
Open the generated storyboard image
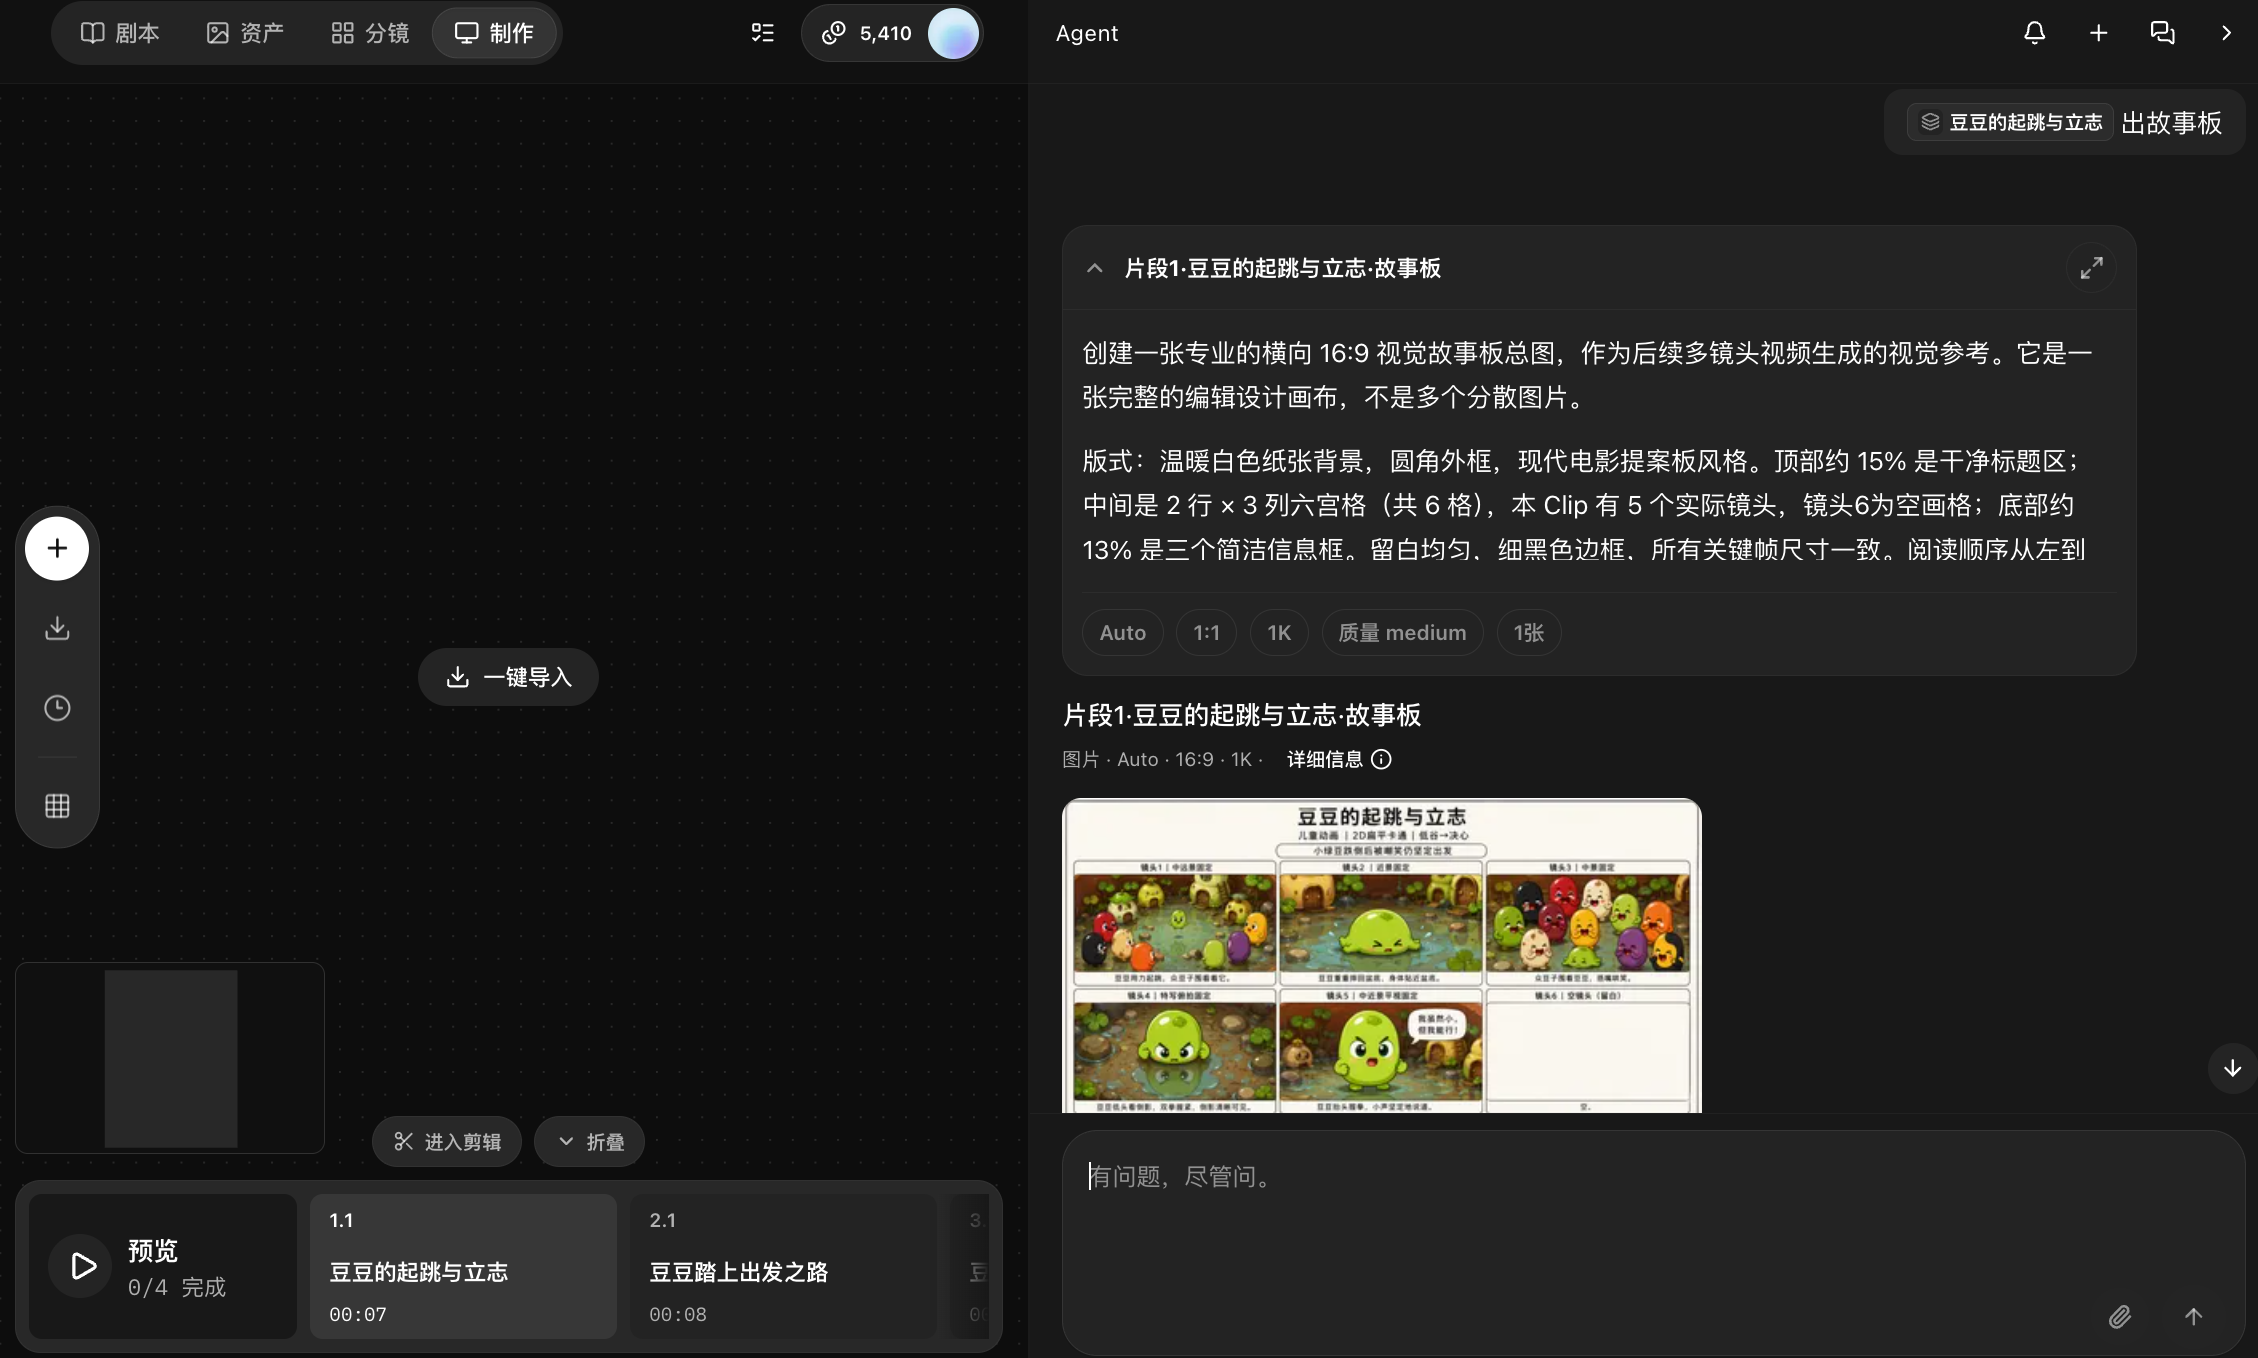click(1381, 955)
